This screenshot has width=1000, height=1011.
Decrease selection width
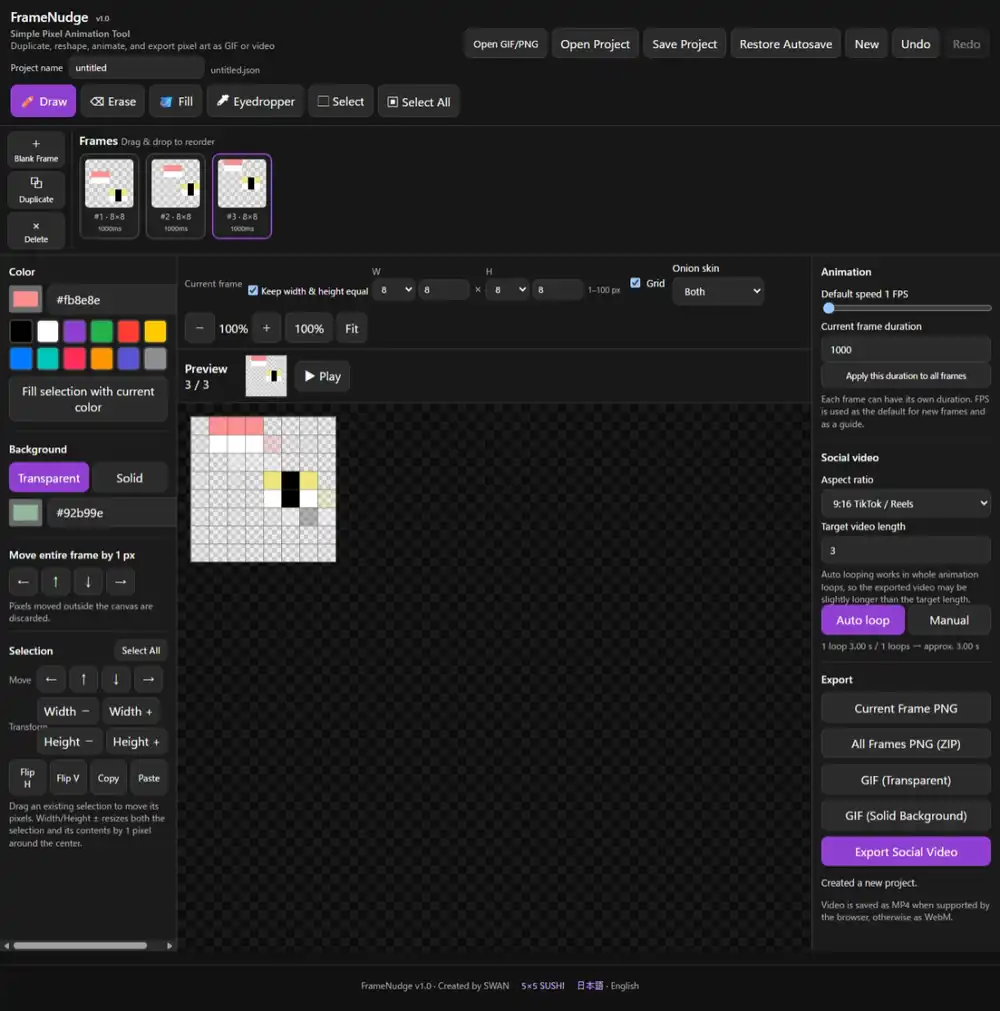(x=67, y=711)
